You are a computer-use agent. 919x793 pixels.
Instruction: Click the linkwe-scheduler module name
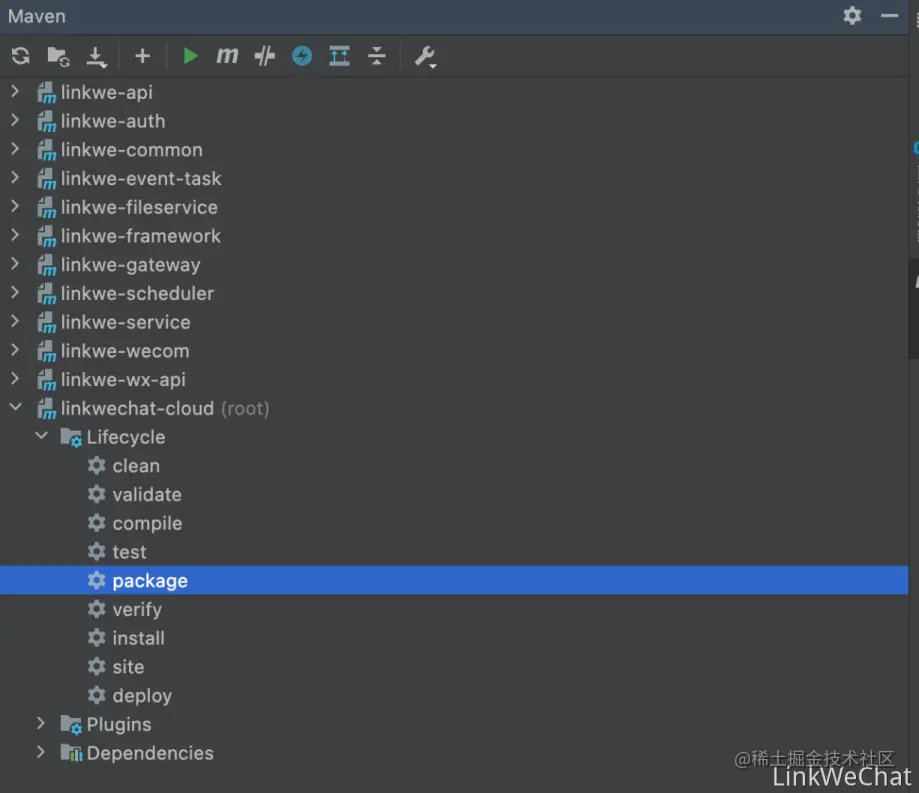pos(137,293)
